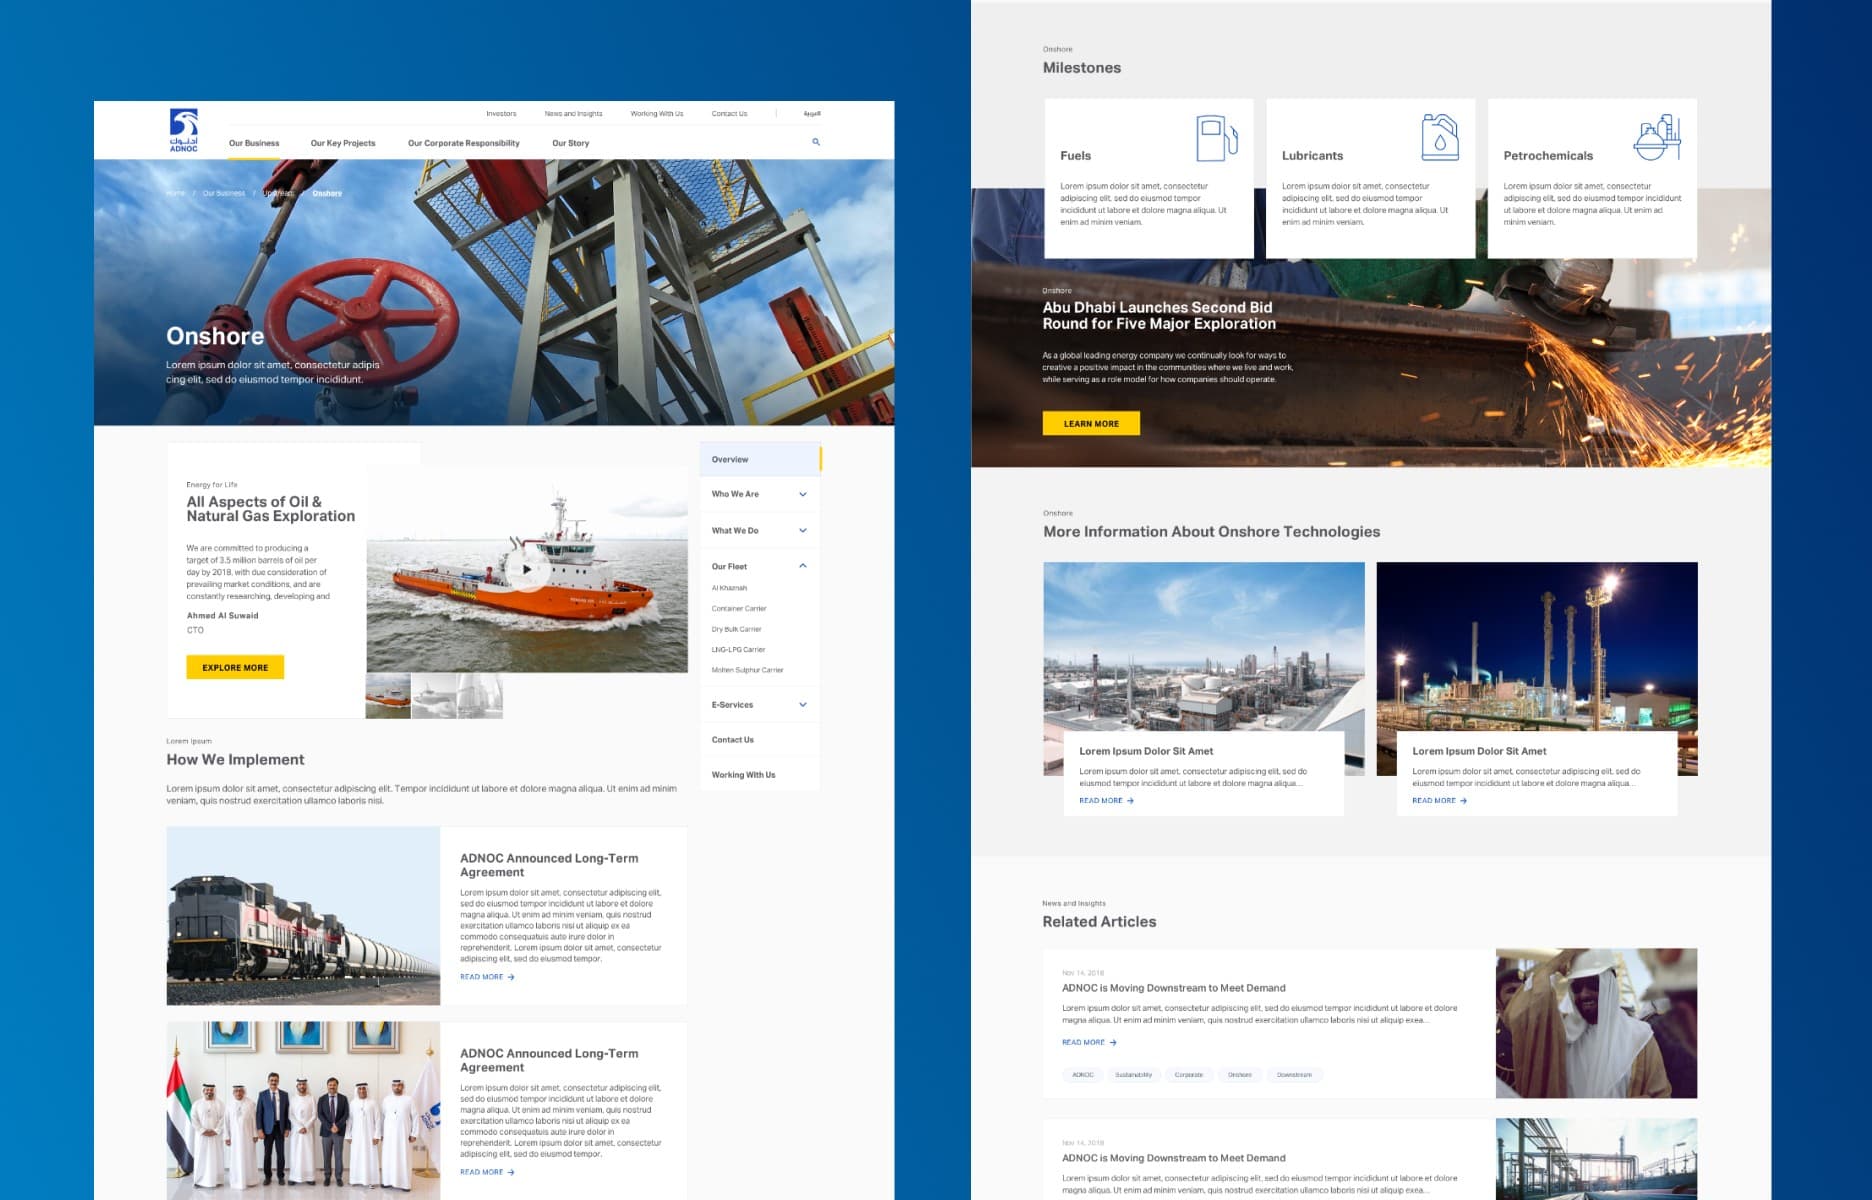Expand the What We Do section
This screenshot has height=1200, width=1872.
pos(760,530)
